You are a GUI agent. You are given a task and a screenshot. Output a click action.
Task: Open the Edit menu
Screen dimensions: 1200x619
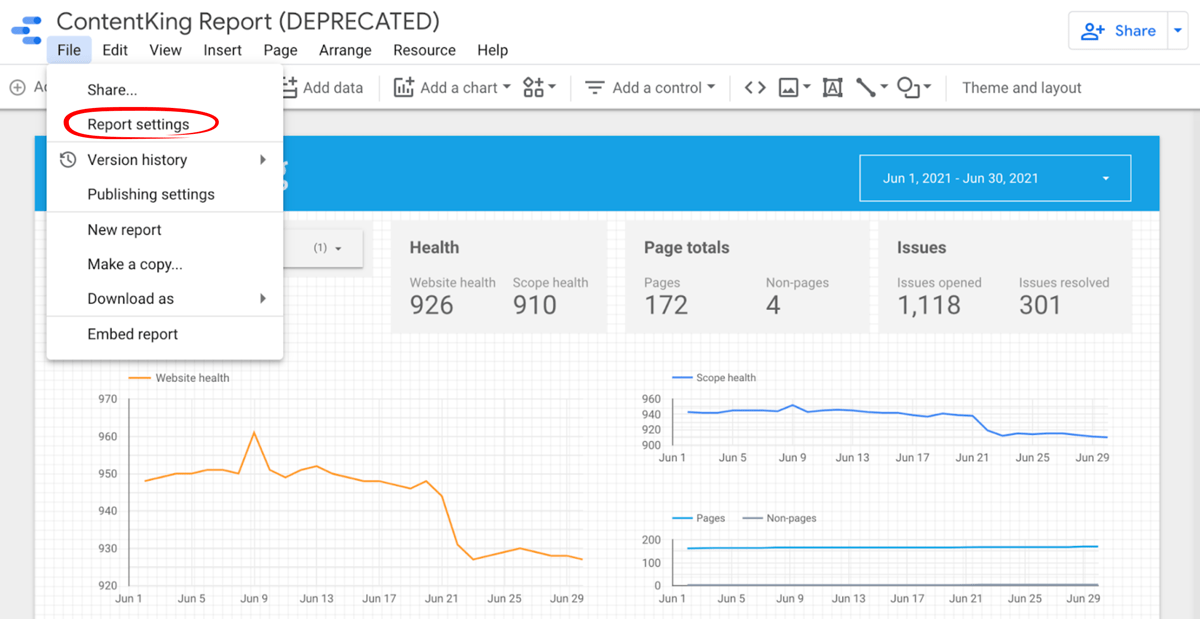pyautogui.click(x=115, y=50)
